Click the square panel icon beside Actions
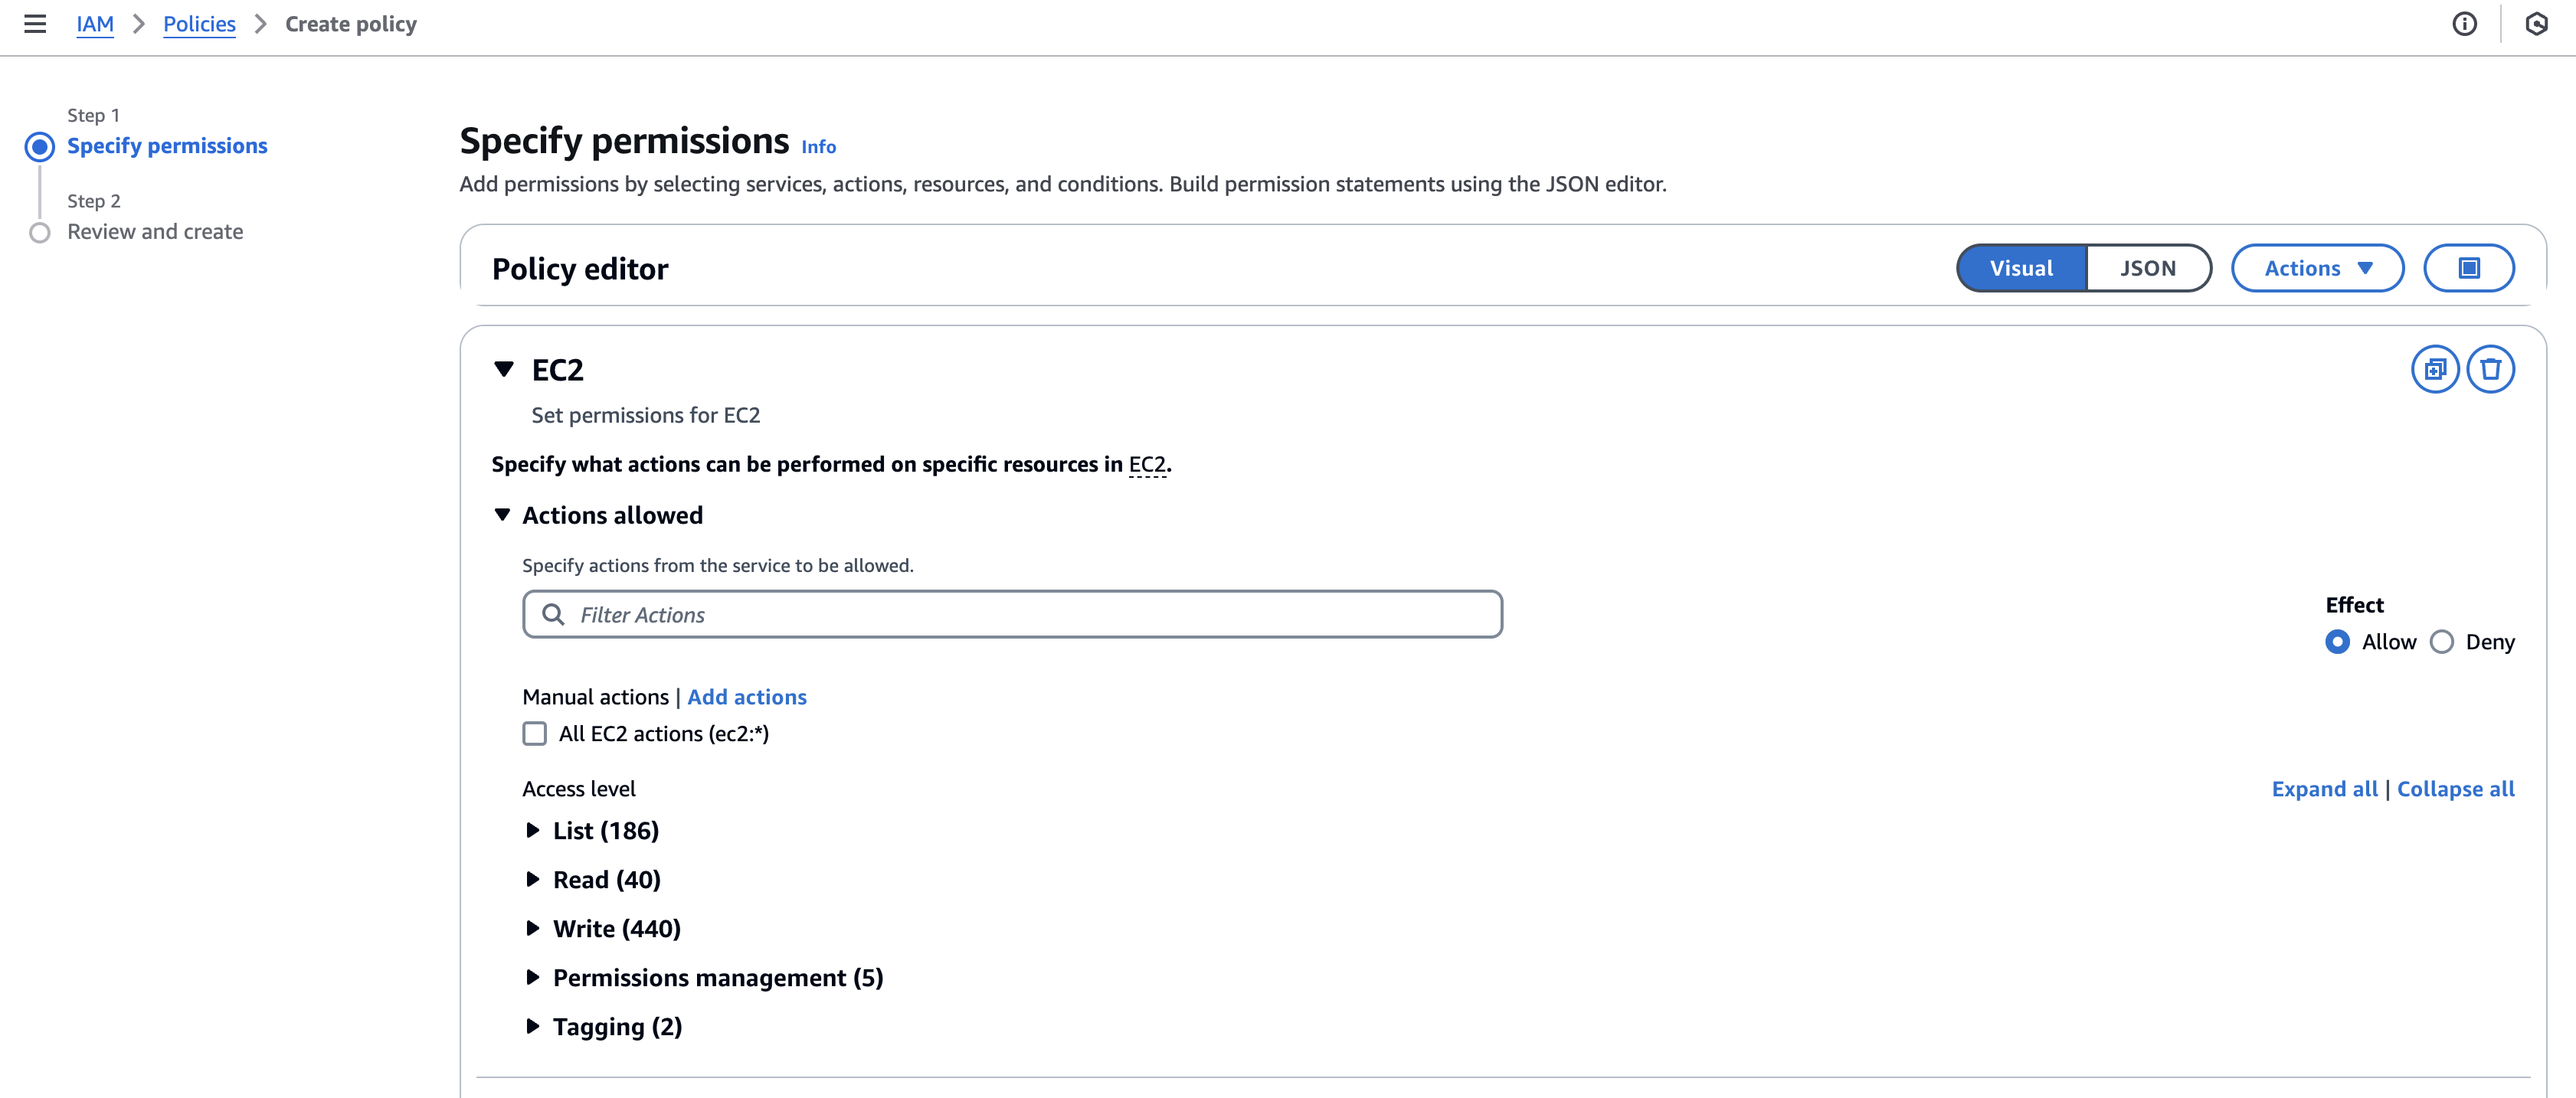Image resolution: width=2576 pixels, height=1098 pixels. (2468, 268)
